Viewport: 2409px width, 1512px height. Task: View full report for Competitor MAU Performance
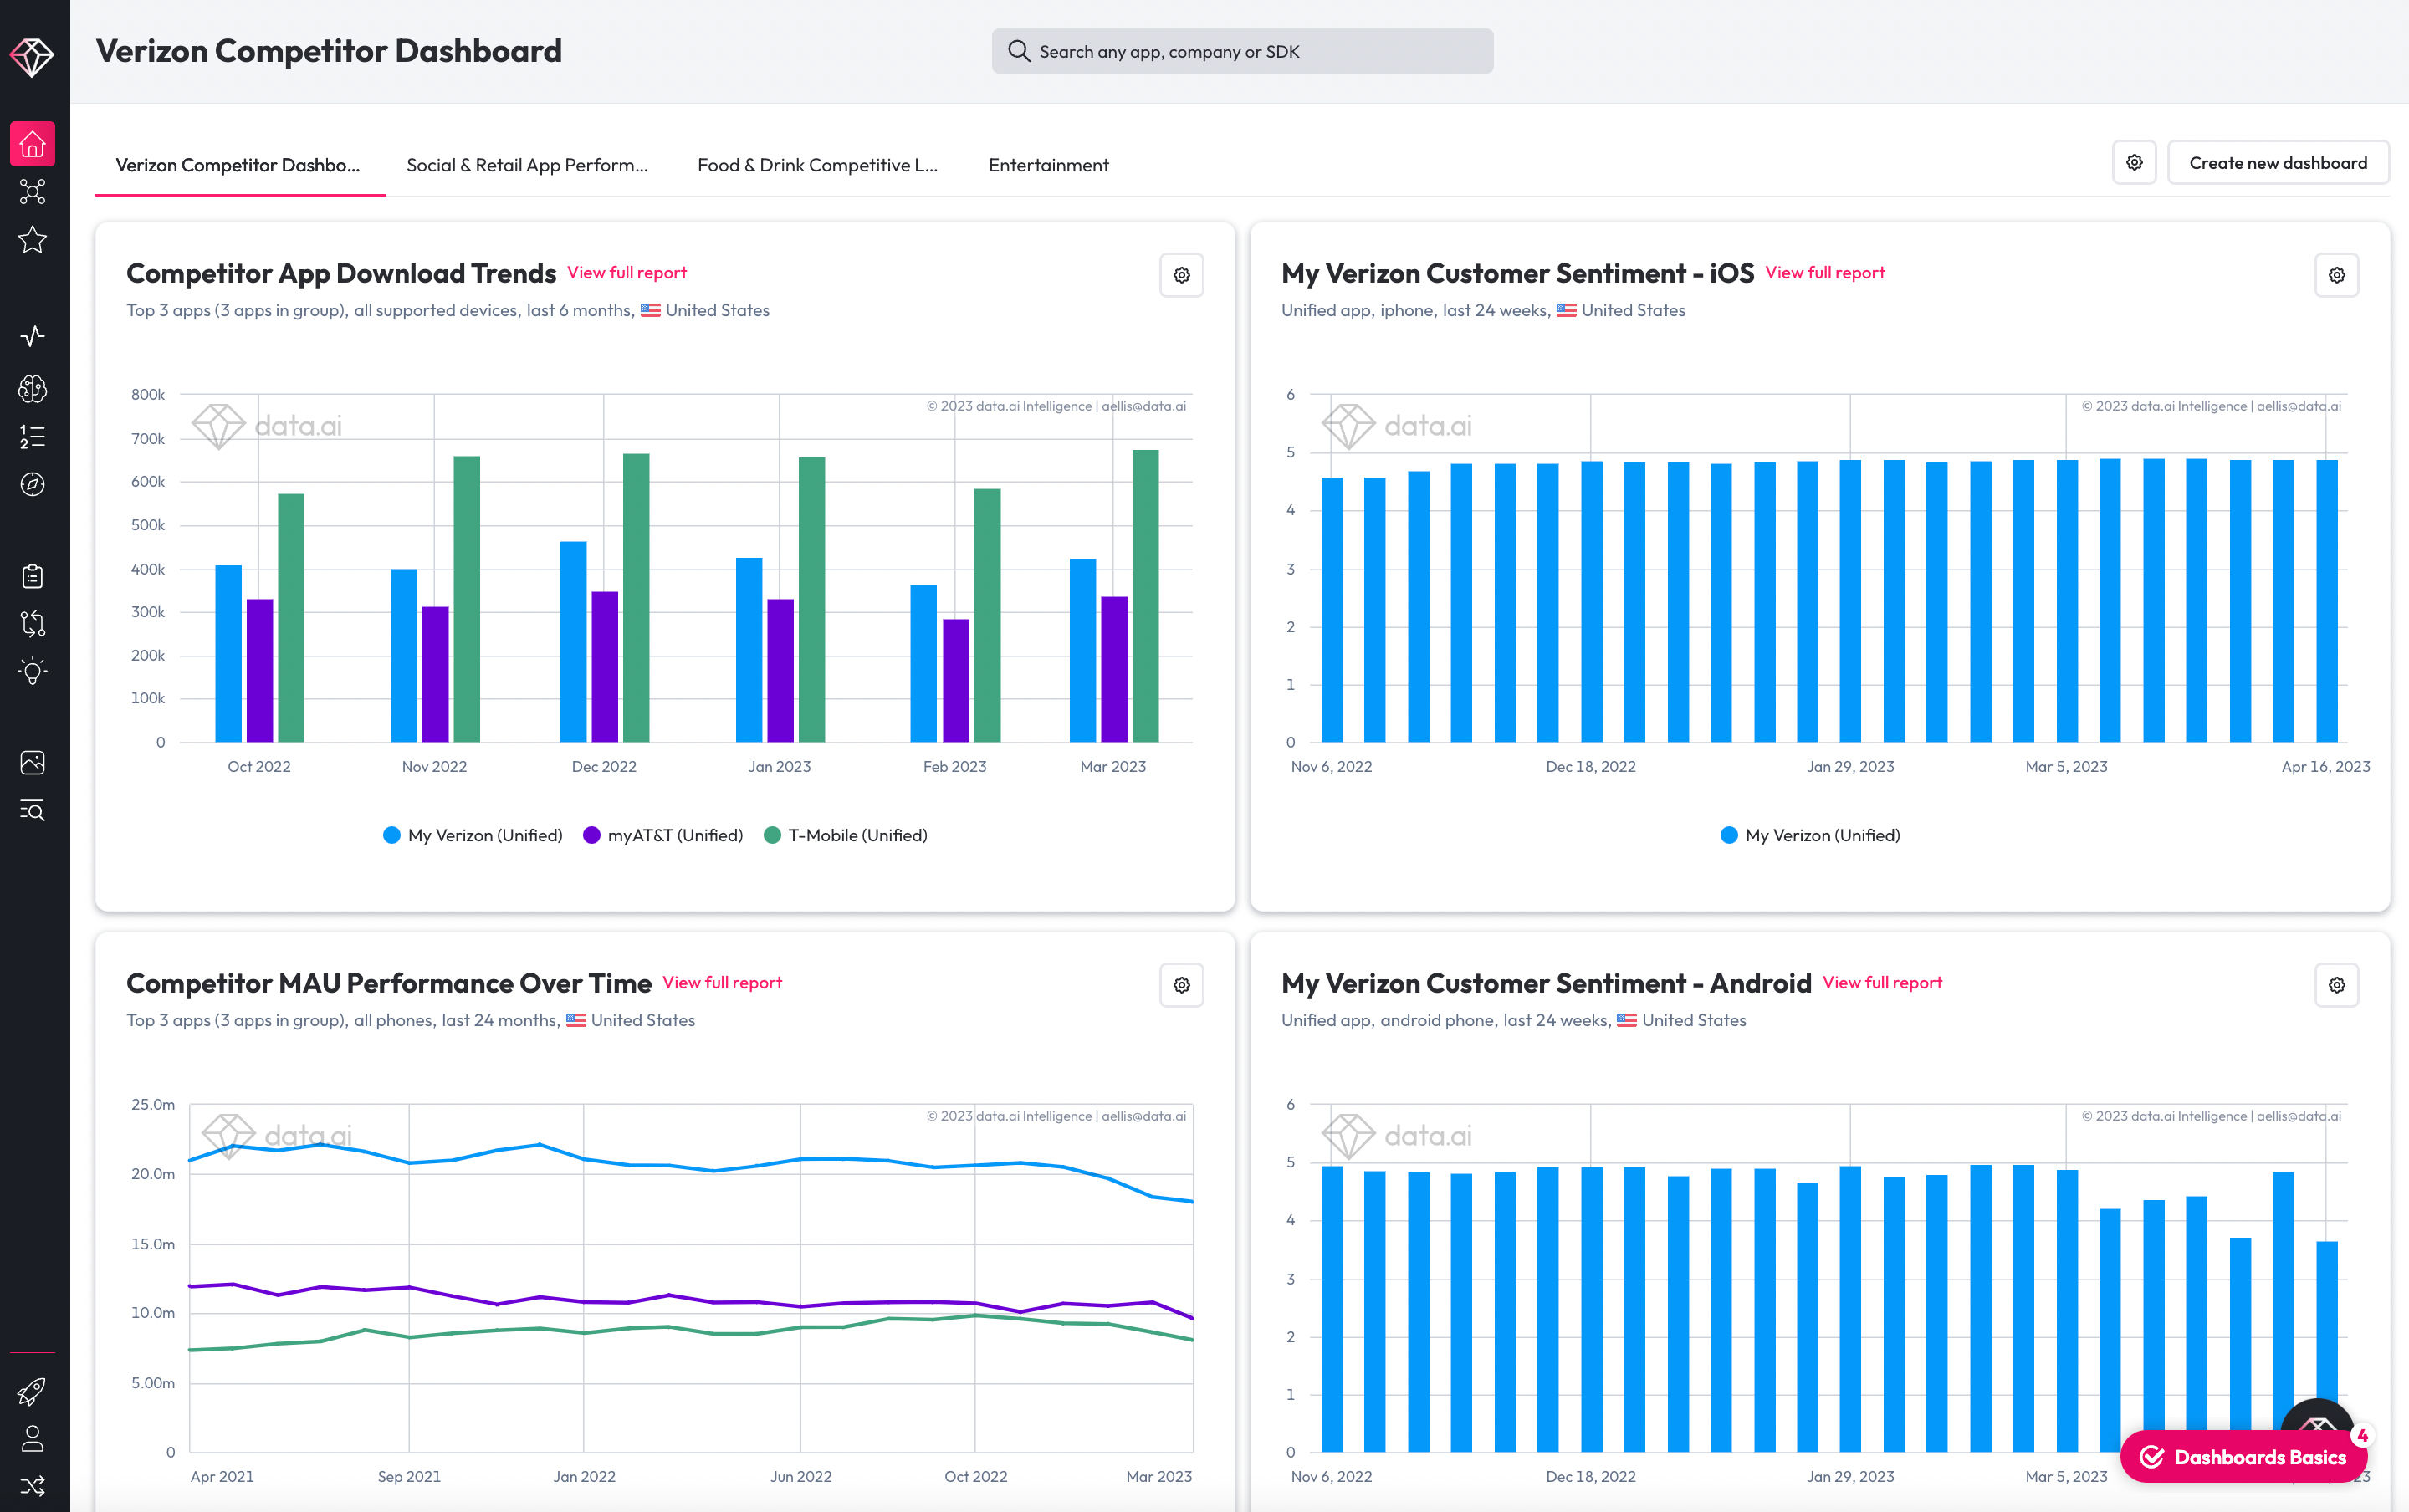722,983
